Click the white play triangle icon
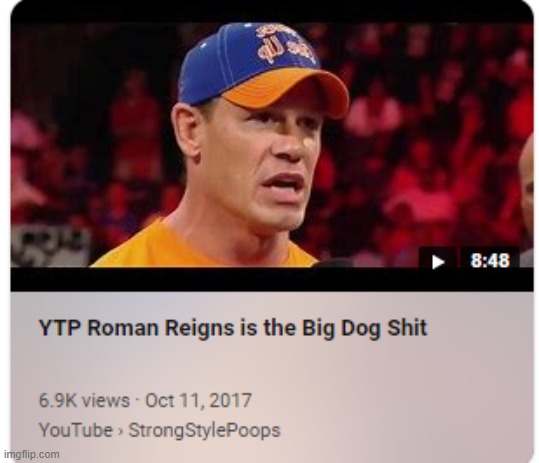 [438, 262]
